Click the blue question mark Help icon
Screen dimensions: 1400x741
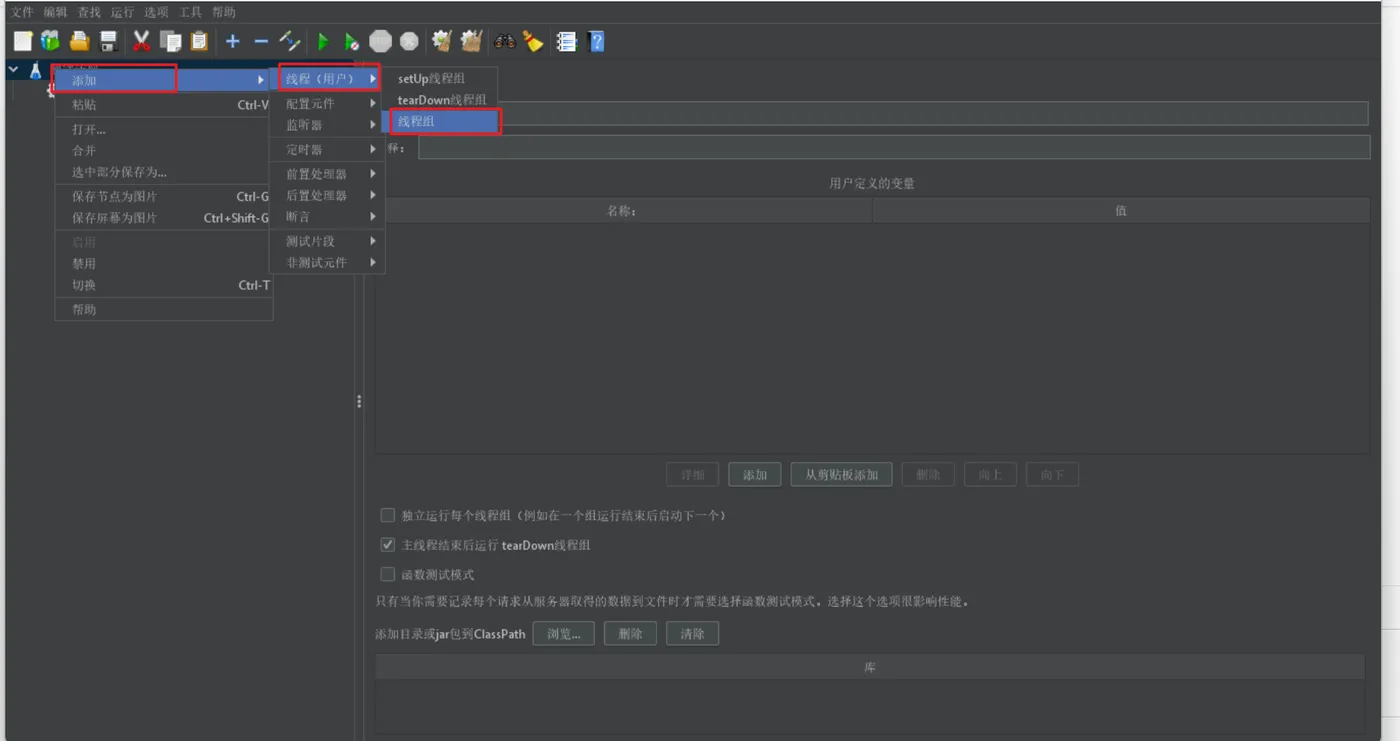tap(597, 41)
